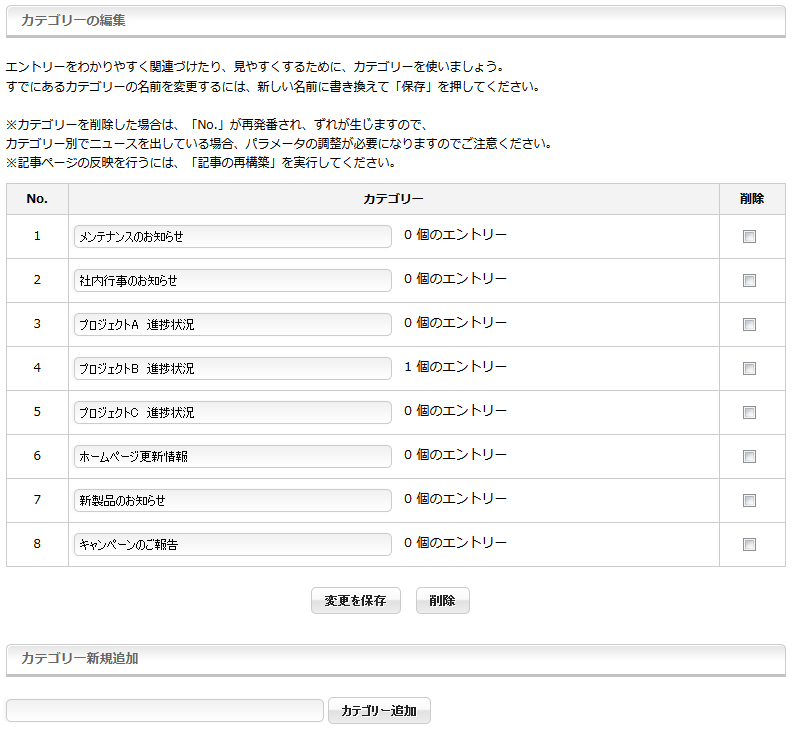Toggle delete checkbox for ホームページ更新情報
Image resolution: width=794 pixels, height=737 pixels.
coord(749,457)
